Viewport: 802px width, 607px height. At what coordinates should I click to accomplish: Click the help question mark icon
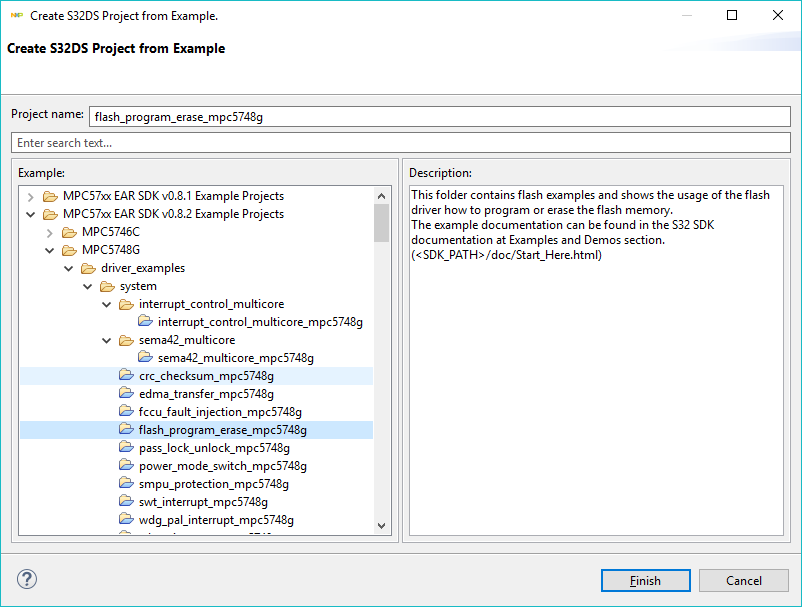27,579
